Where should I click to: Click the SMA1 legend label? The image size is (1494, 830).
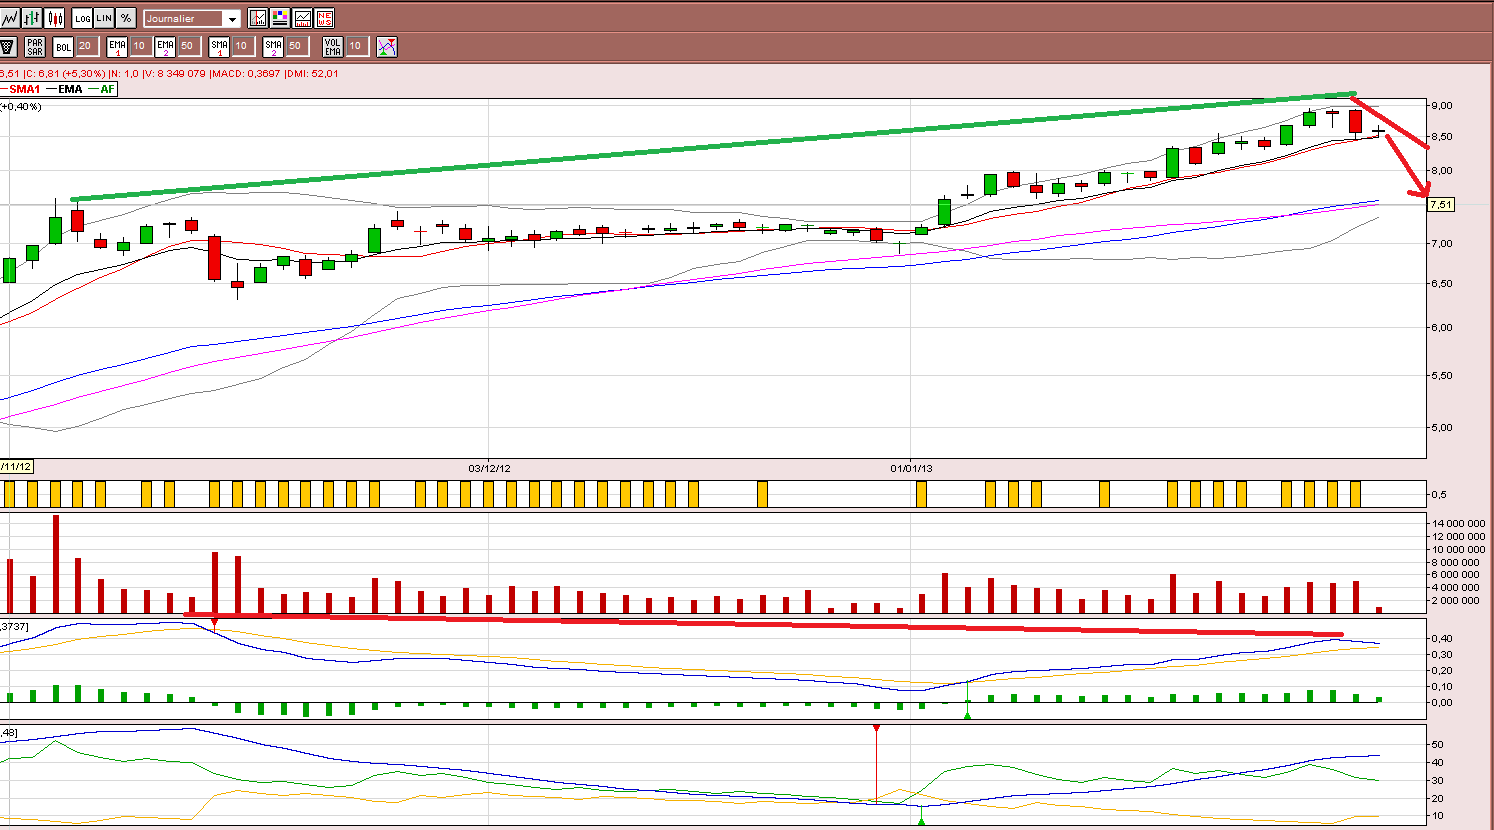[24, 89]
